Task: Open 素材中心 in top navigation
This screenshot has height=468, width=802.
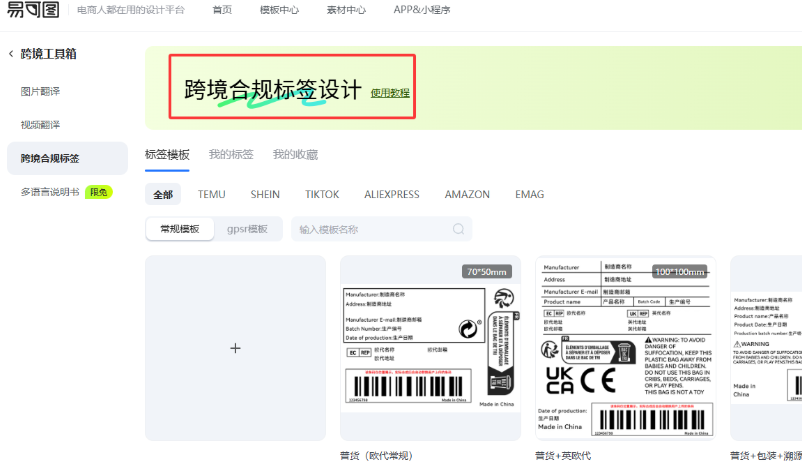Action: (x=345, y=10)
